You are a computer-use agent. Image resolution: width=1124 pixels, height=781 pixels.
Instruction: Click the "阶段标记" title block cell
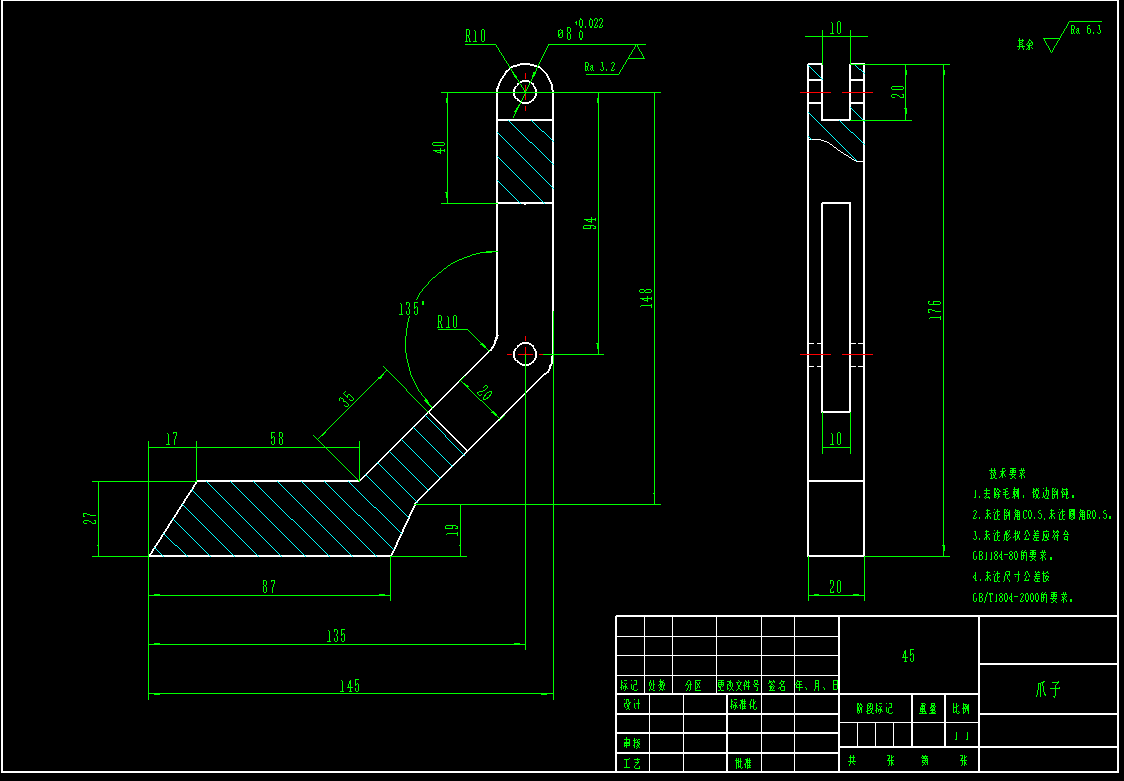click(875, 709)
